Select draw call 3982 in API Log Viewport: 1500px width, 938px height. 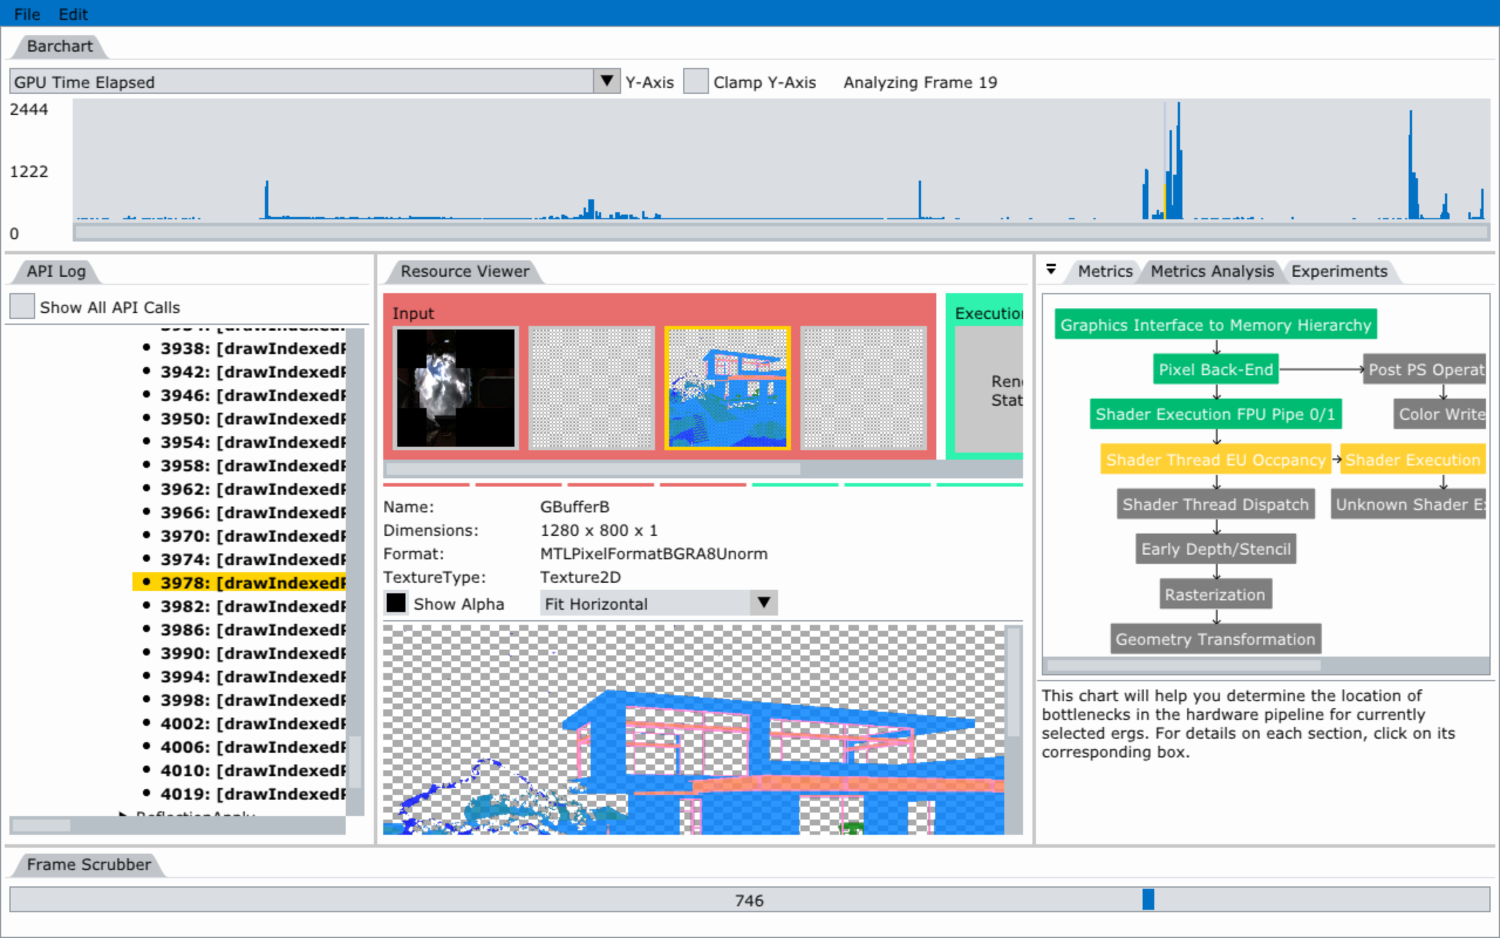coord(252,606)
